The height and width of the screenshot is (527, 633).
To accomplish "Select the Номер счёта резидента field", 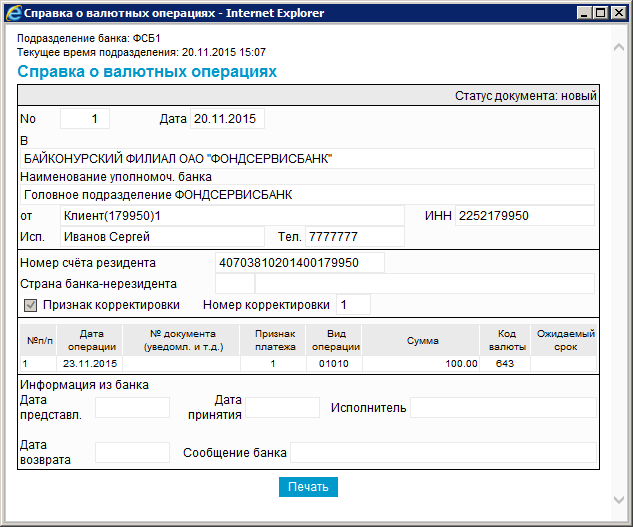I will click(x=299, y=263).
